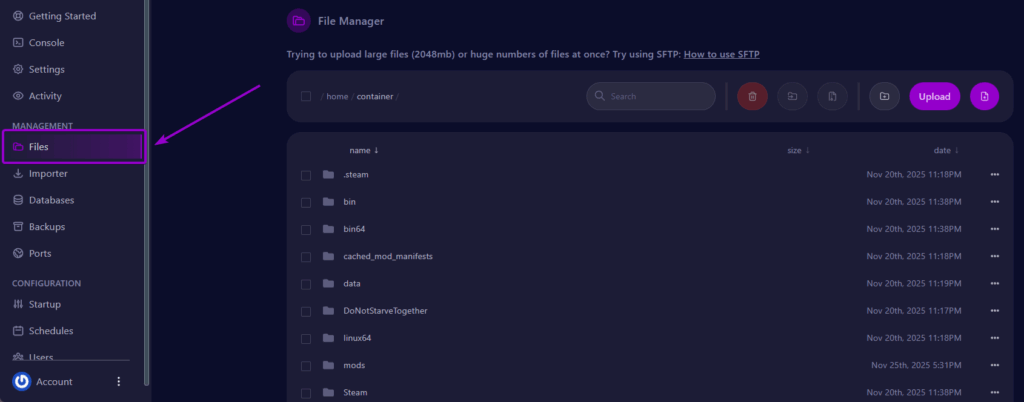
Task: Select the cached_mod_manifests folder checkbox
Action: pos(306,257)
